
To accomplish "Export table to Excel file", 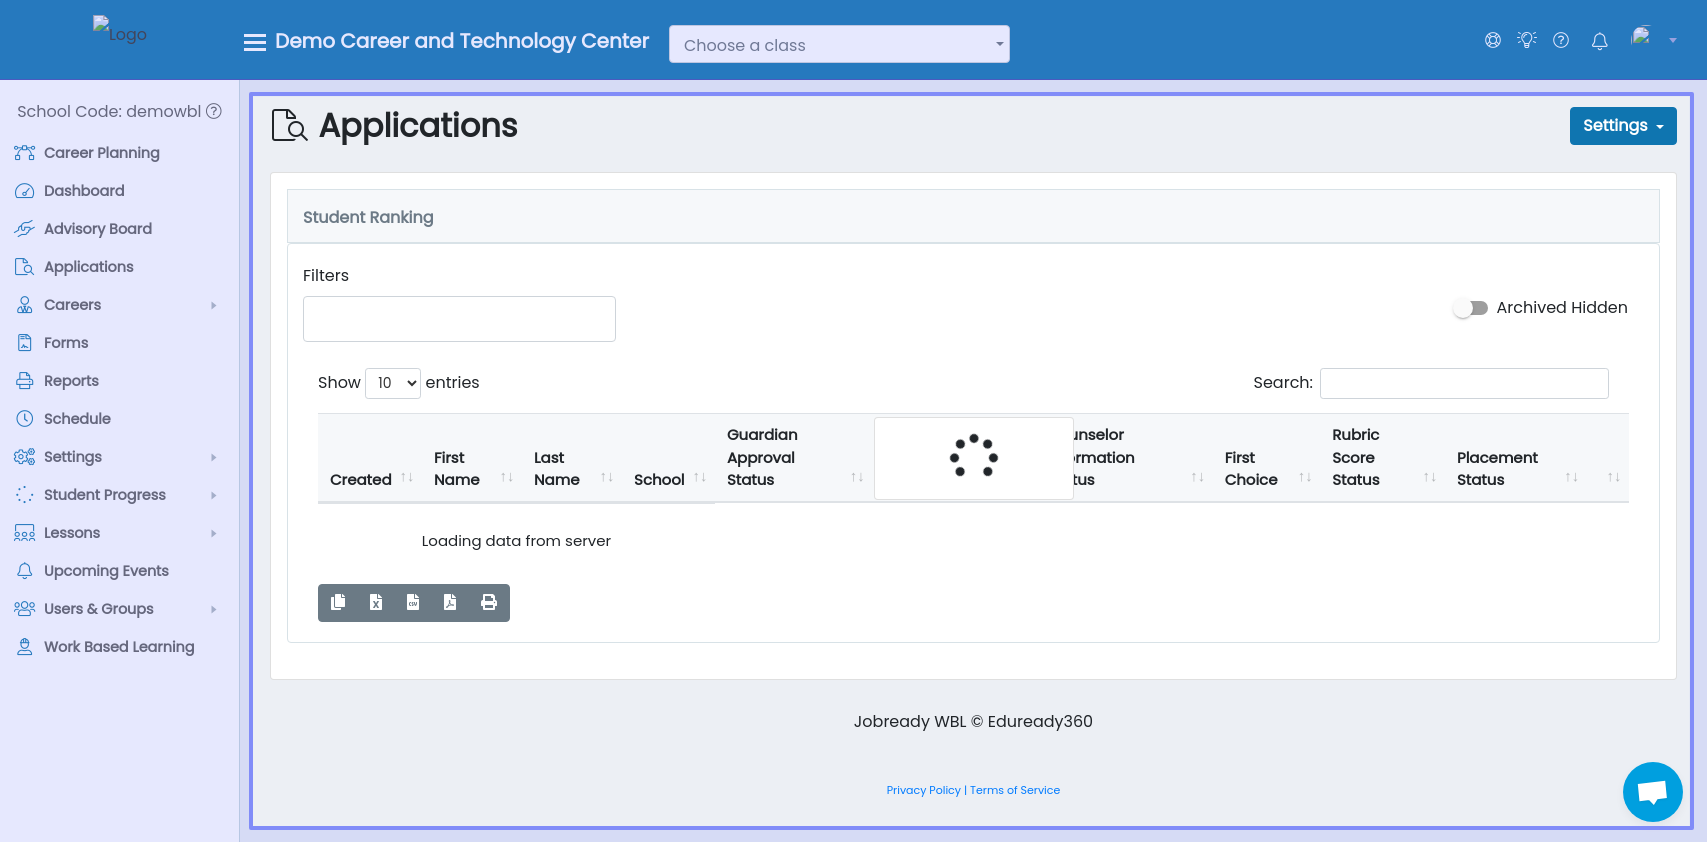I will 376,602.
